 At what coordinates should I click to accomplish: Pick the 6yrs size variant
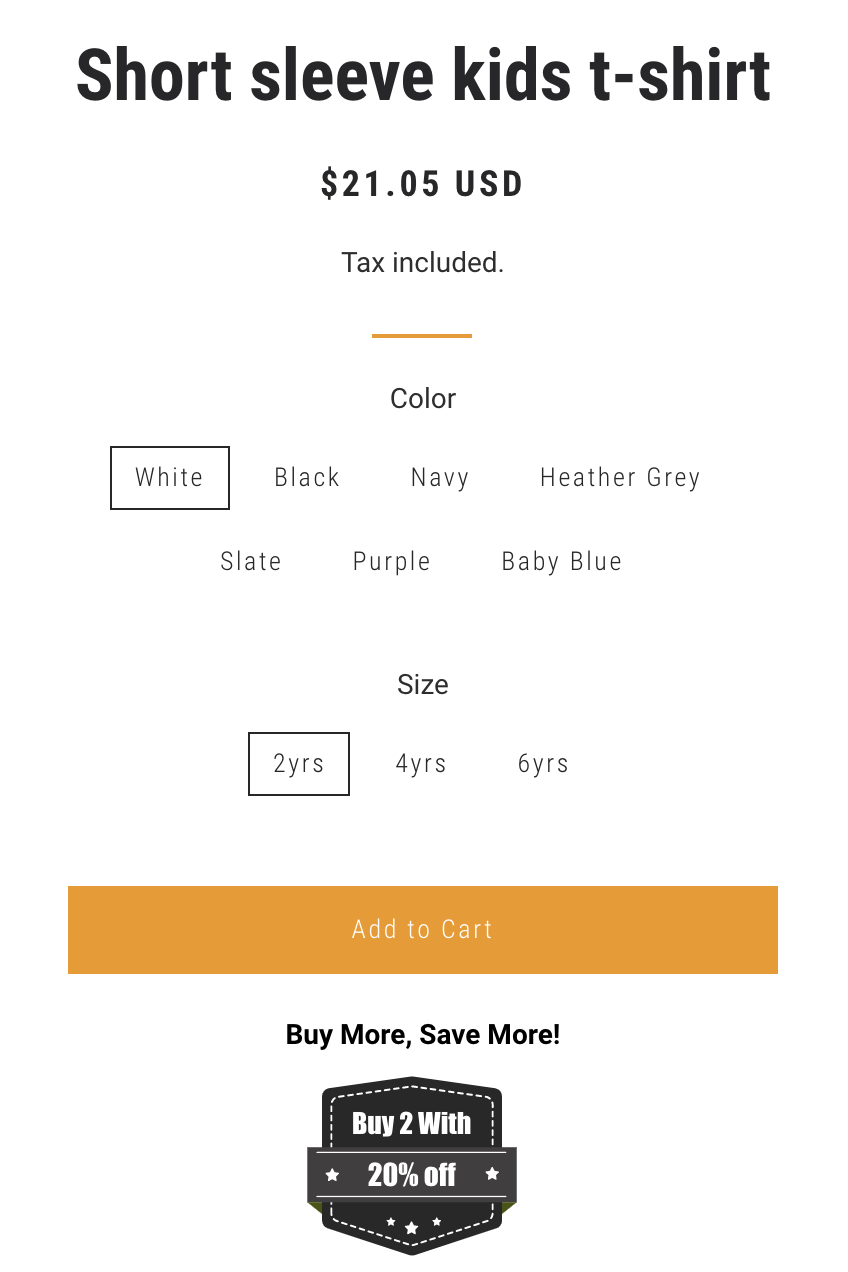[x=543, y=764]
